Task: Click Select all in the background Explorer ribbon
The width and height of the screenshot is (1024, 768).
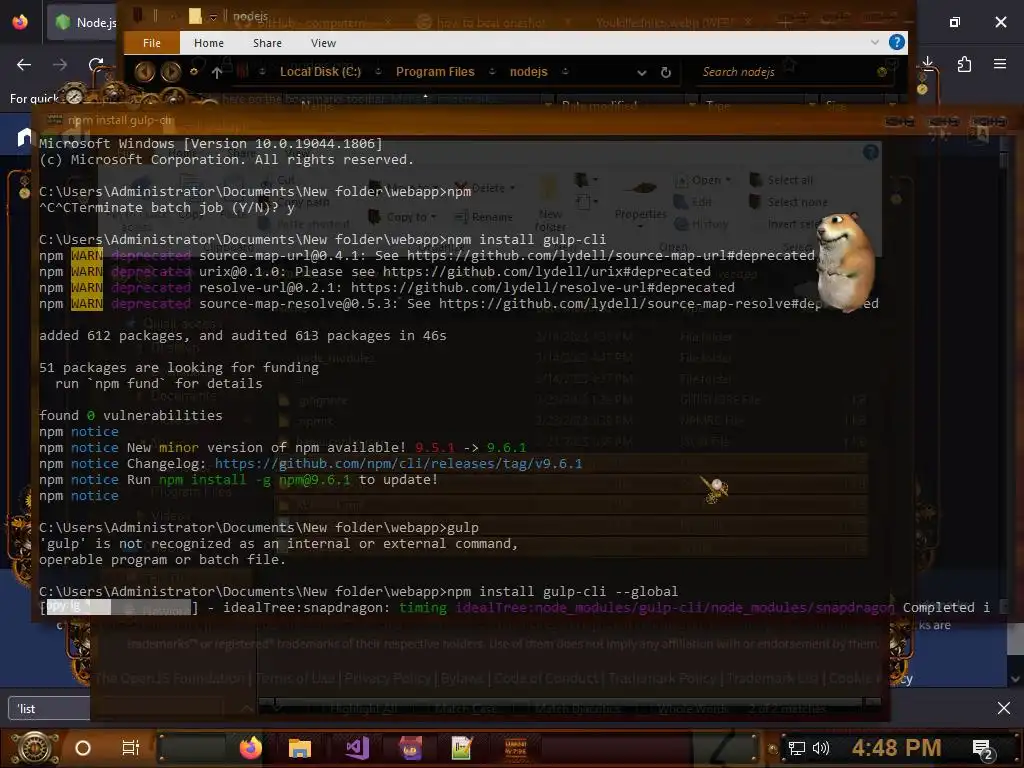Action: coord(782,180)
